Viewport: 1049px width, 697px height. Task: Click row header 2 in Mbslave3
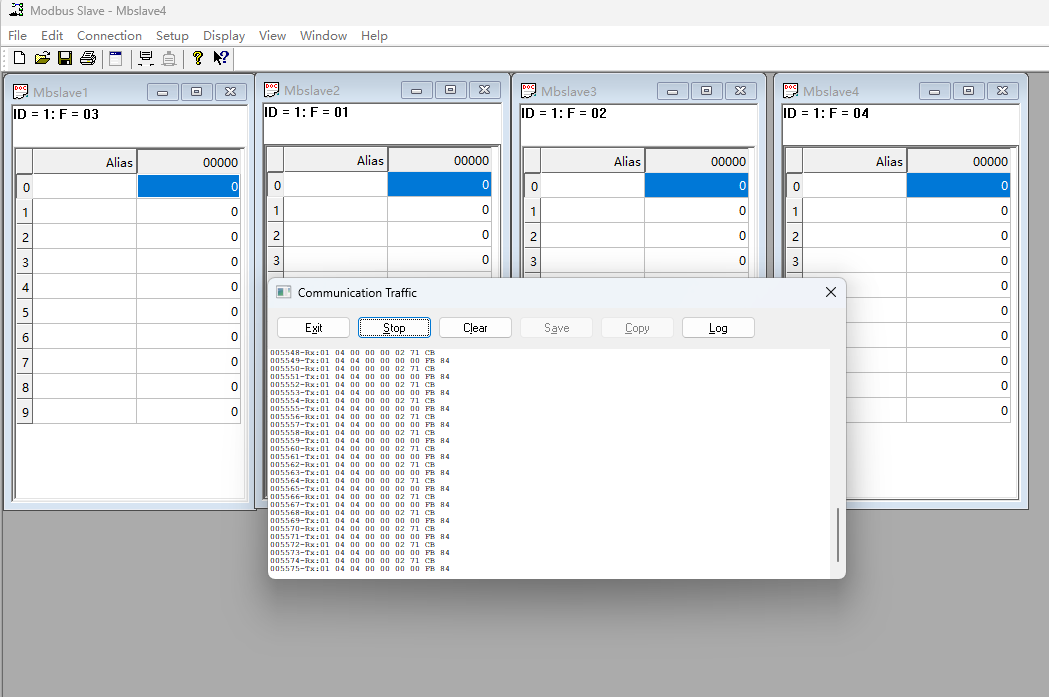coord(533,237)
